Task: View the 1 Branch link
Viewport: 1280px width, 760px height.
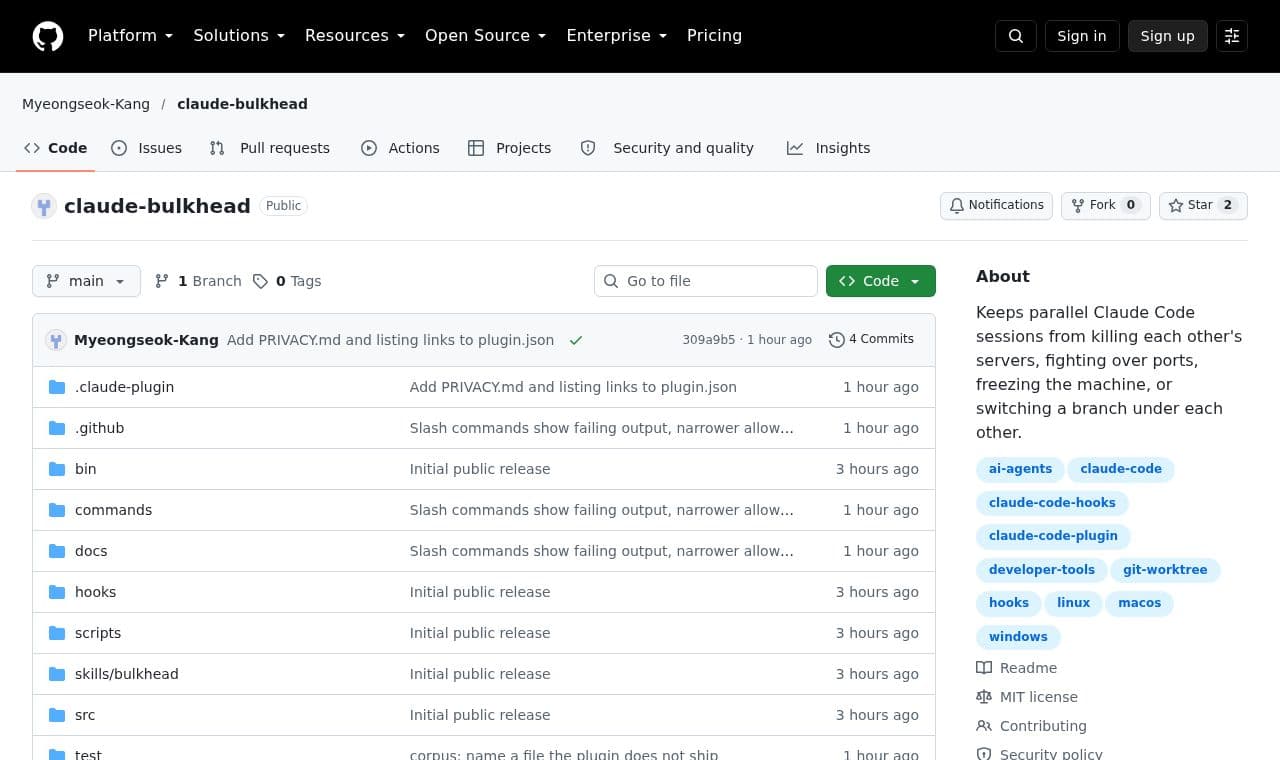Action: pos(198,281)
